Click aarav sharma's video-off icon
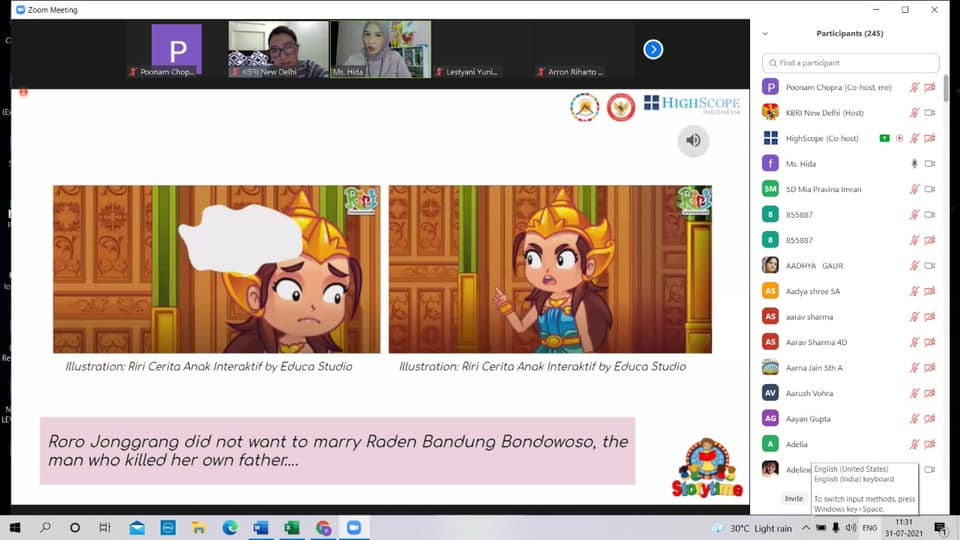 929,317
